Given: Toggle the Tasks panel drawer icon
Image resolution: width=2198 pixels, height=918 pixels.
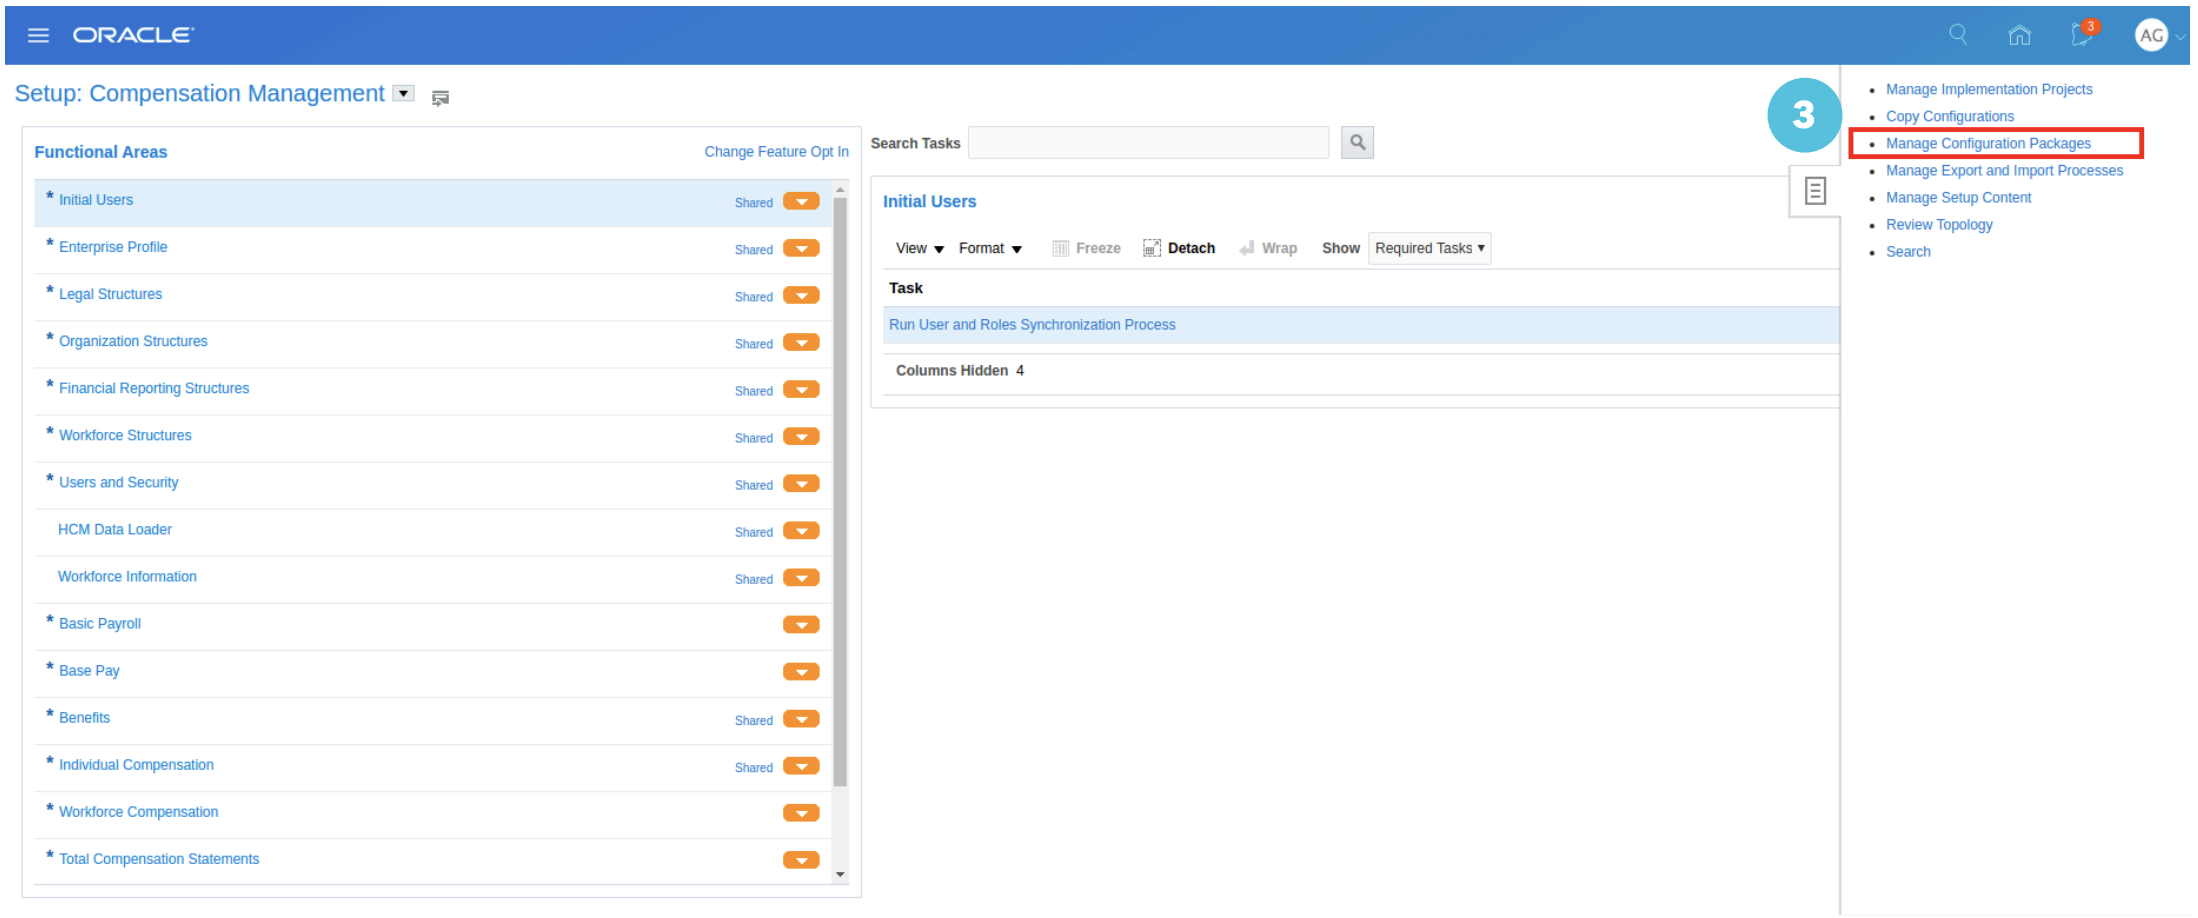Looking at the screenshot, I should (1815, 191).
